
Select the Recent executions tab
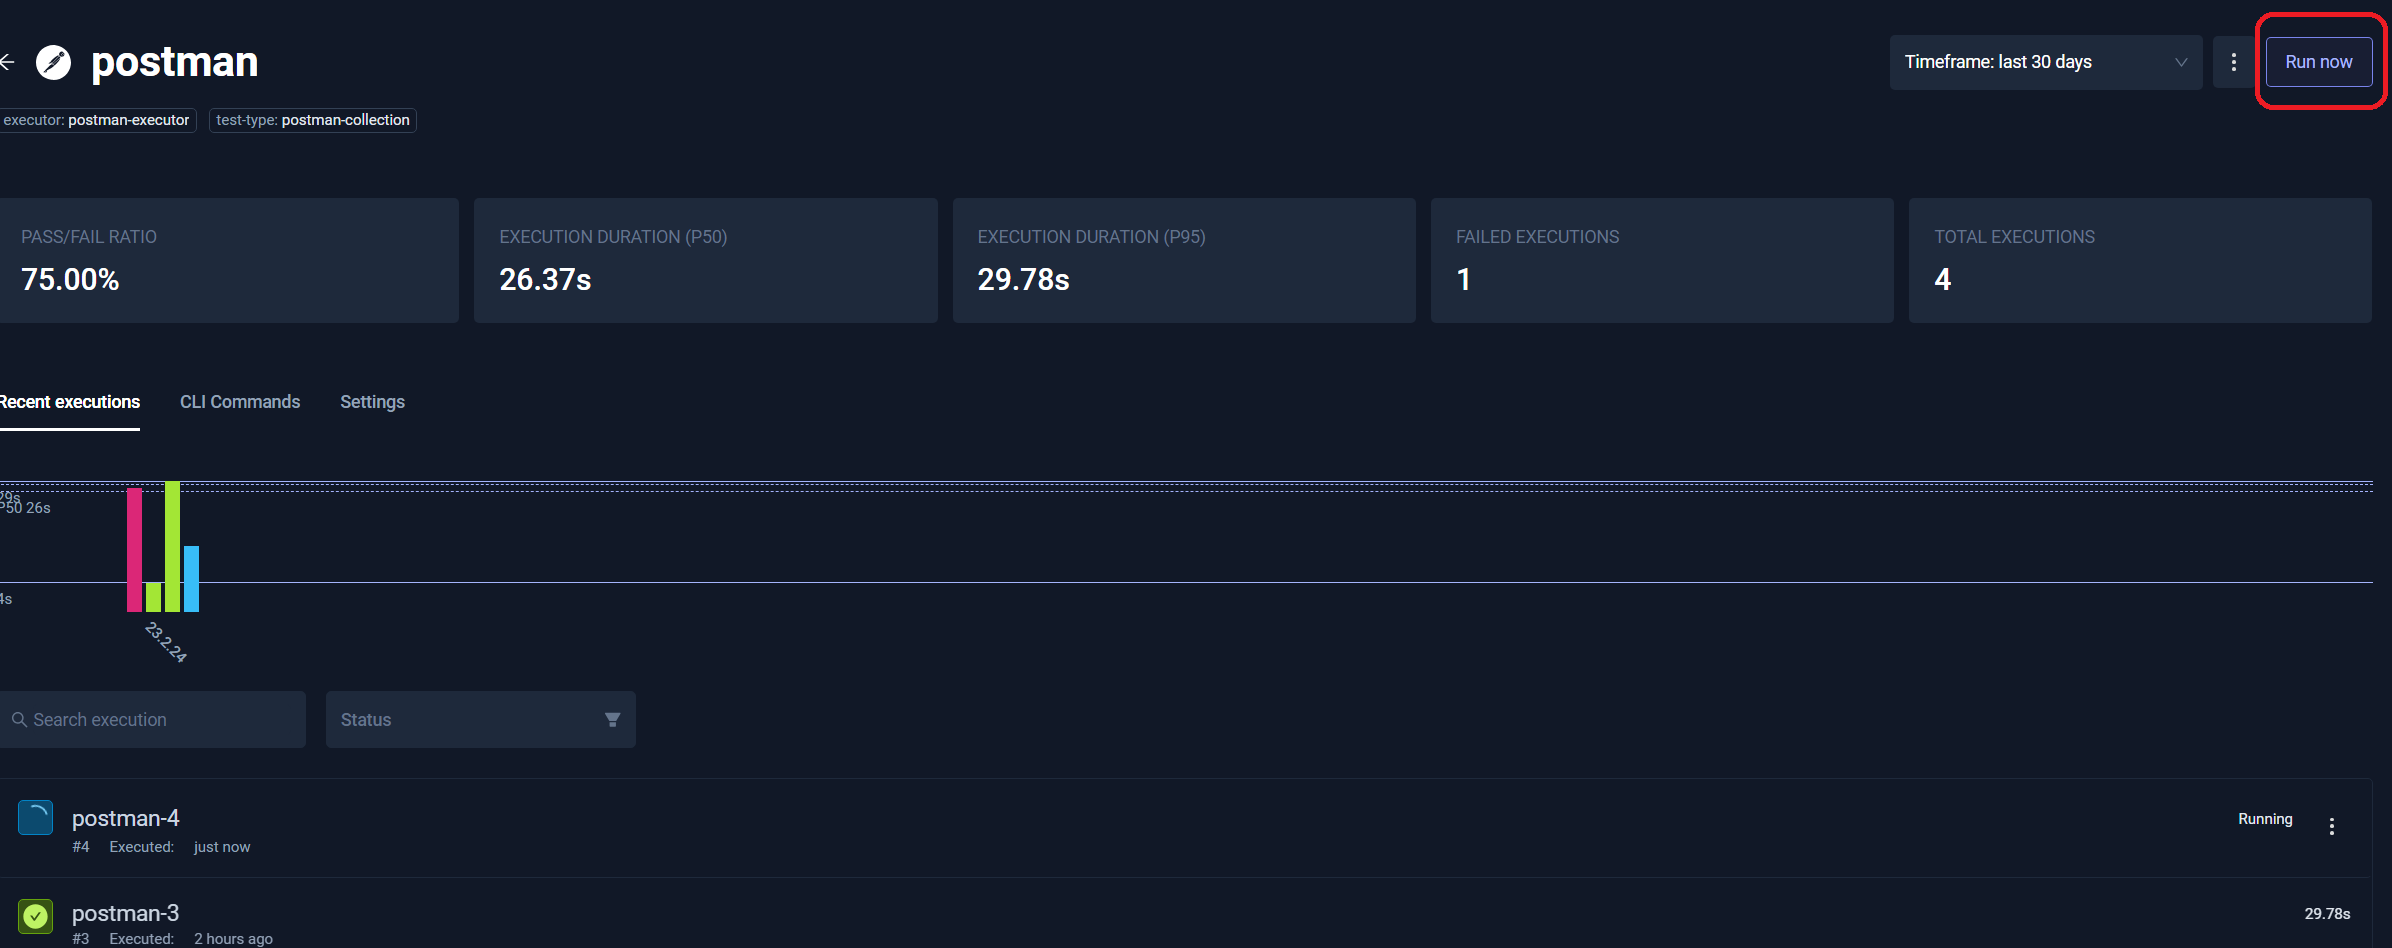tap(70, 402)
